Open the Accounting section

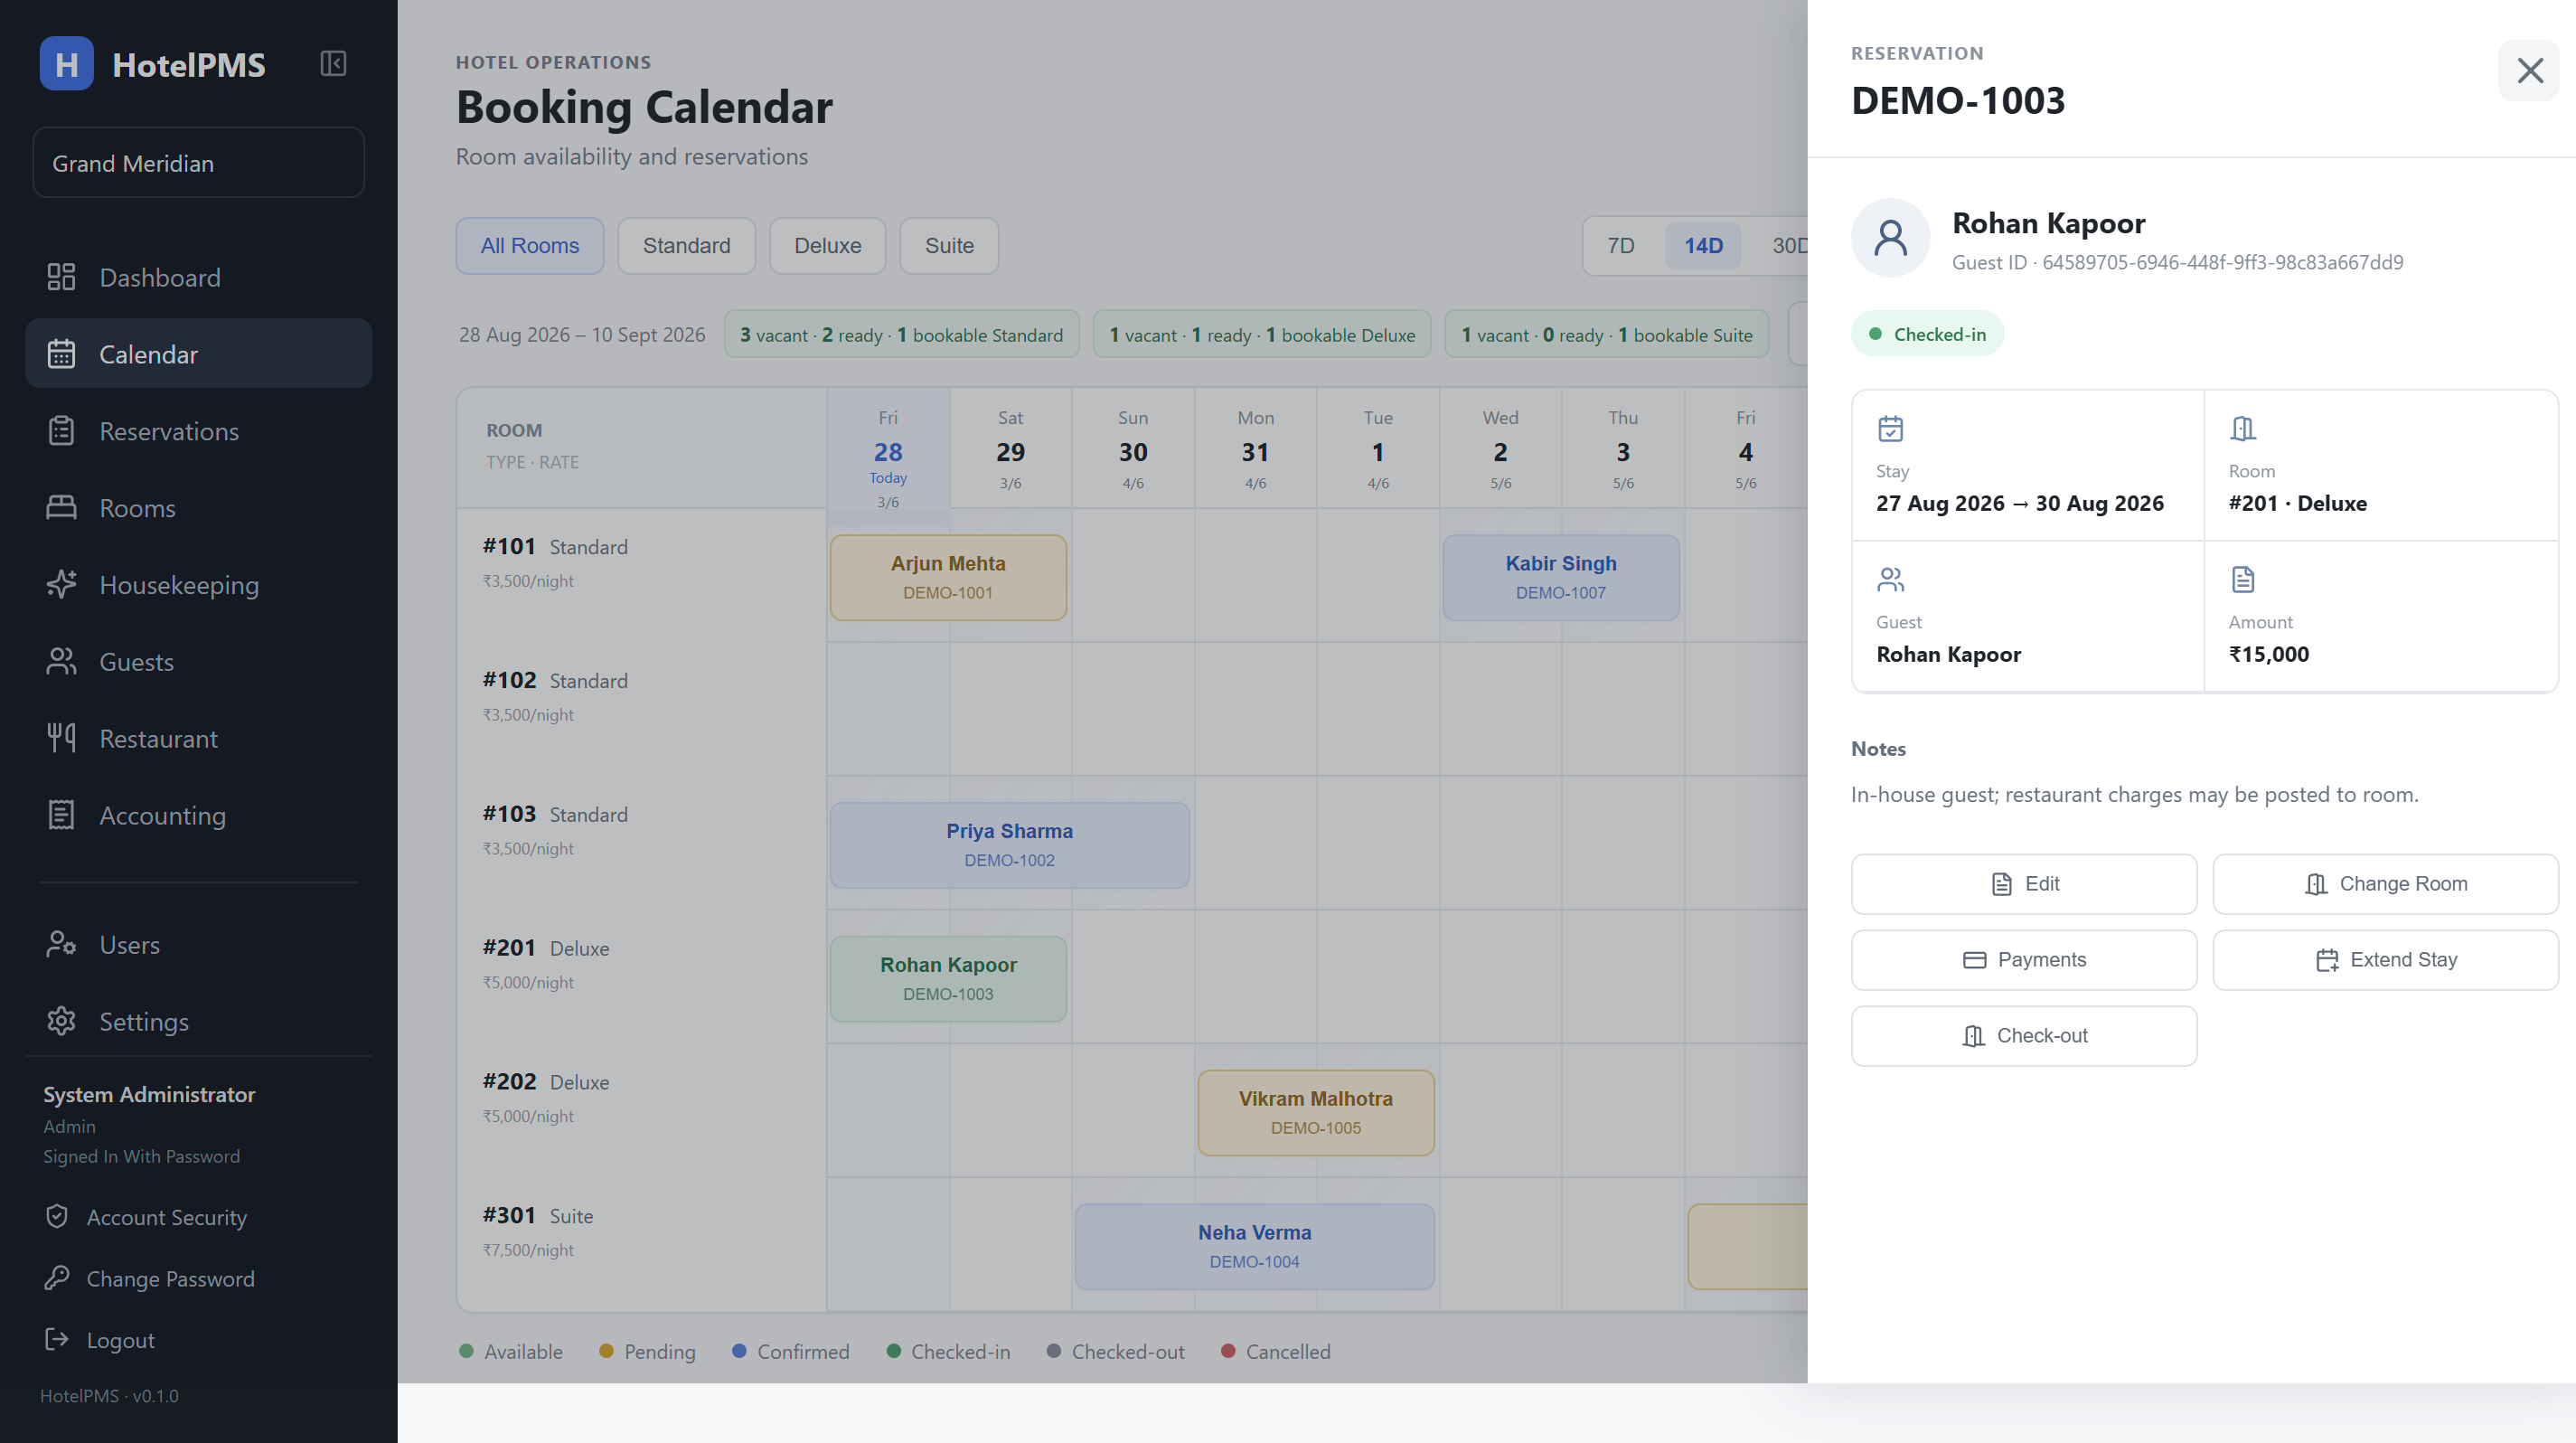tap(198, 816)
